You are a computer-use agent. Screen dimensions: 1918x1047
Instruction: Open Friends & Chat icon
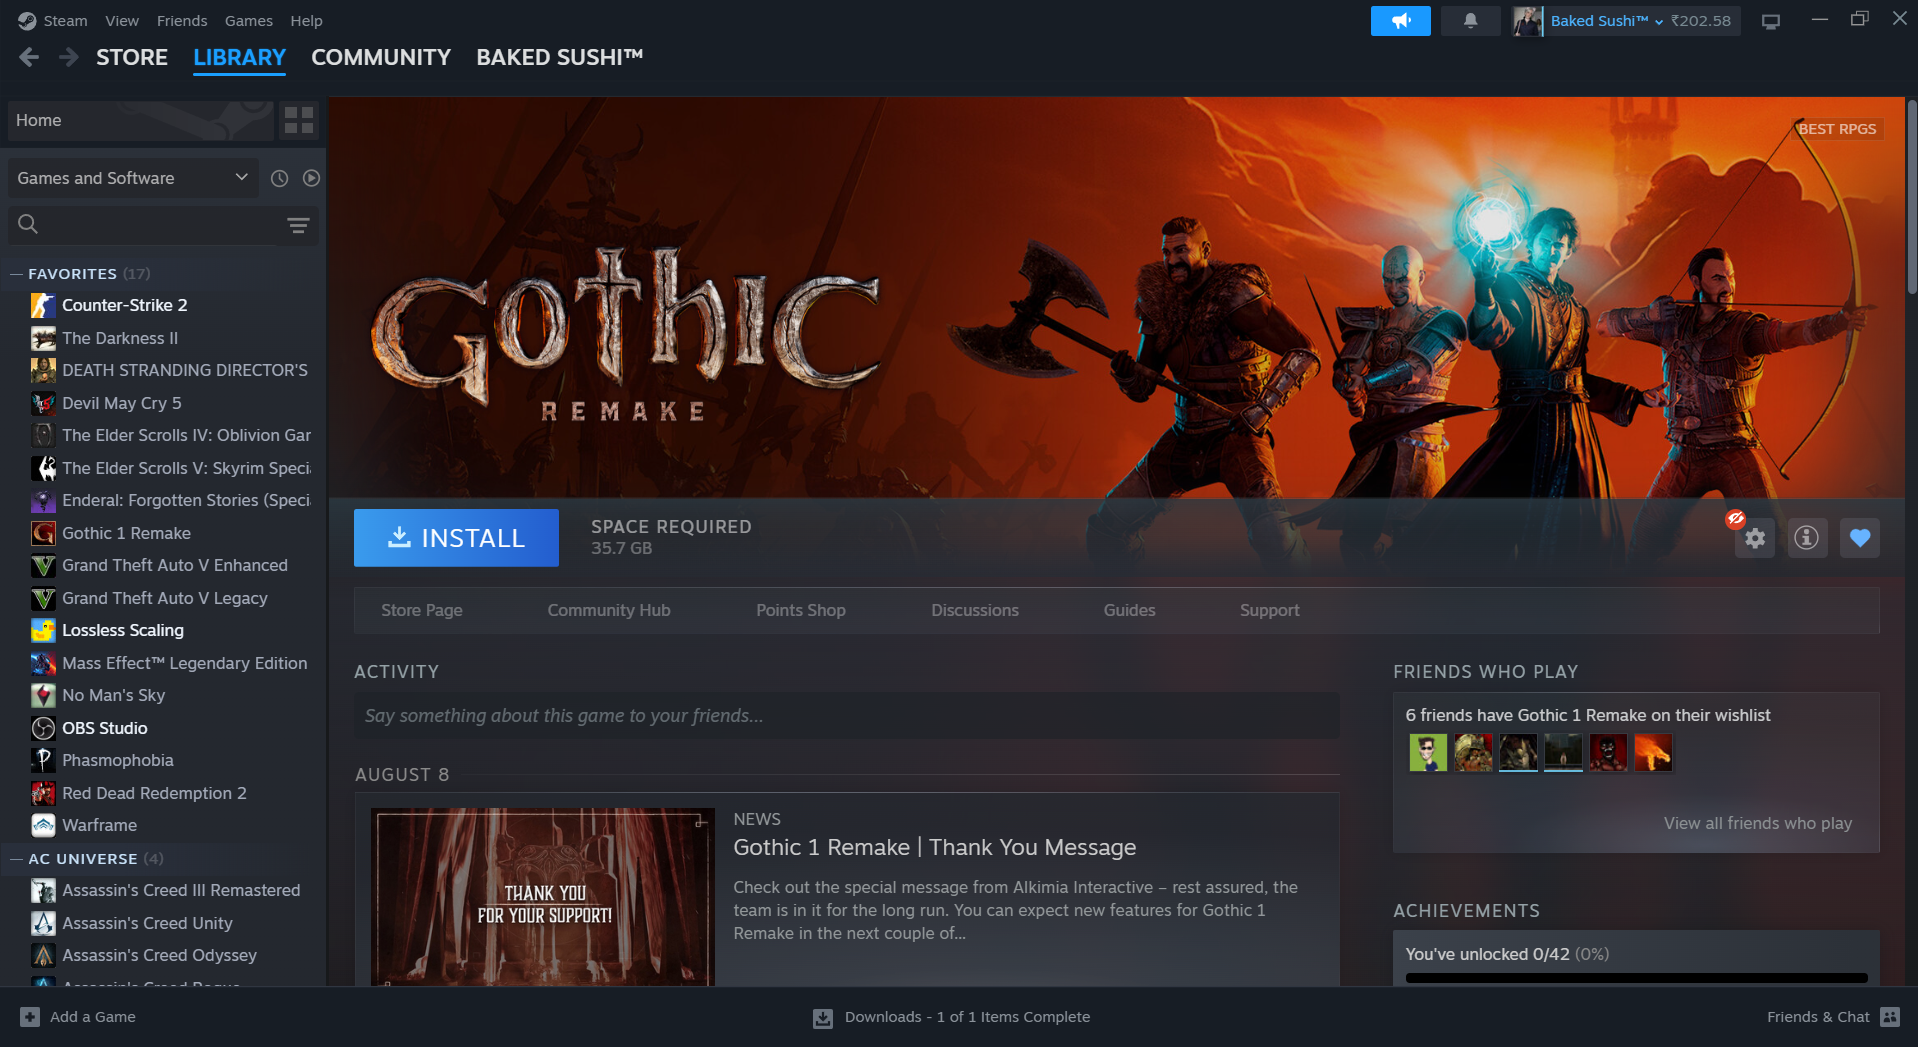tap(1890, 1017)
